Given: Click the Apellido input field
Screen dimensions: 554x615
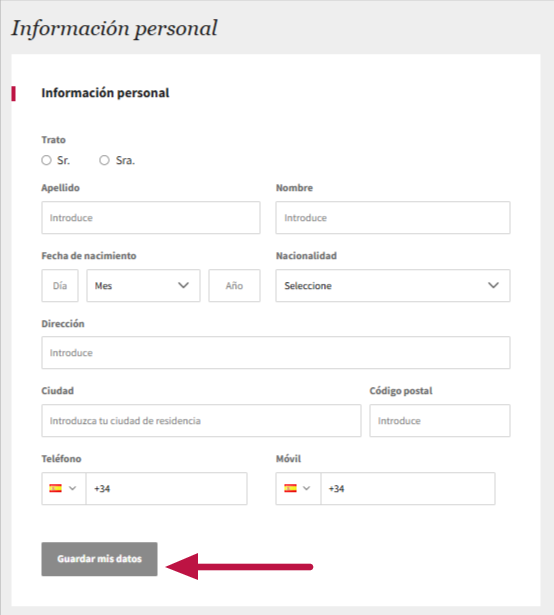Looking at the screenshot, I should click(x=151, y=218).
